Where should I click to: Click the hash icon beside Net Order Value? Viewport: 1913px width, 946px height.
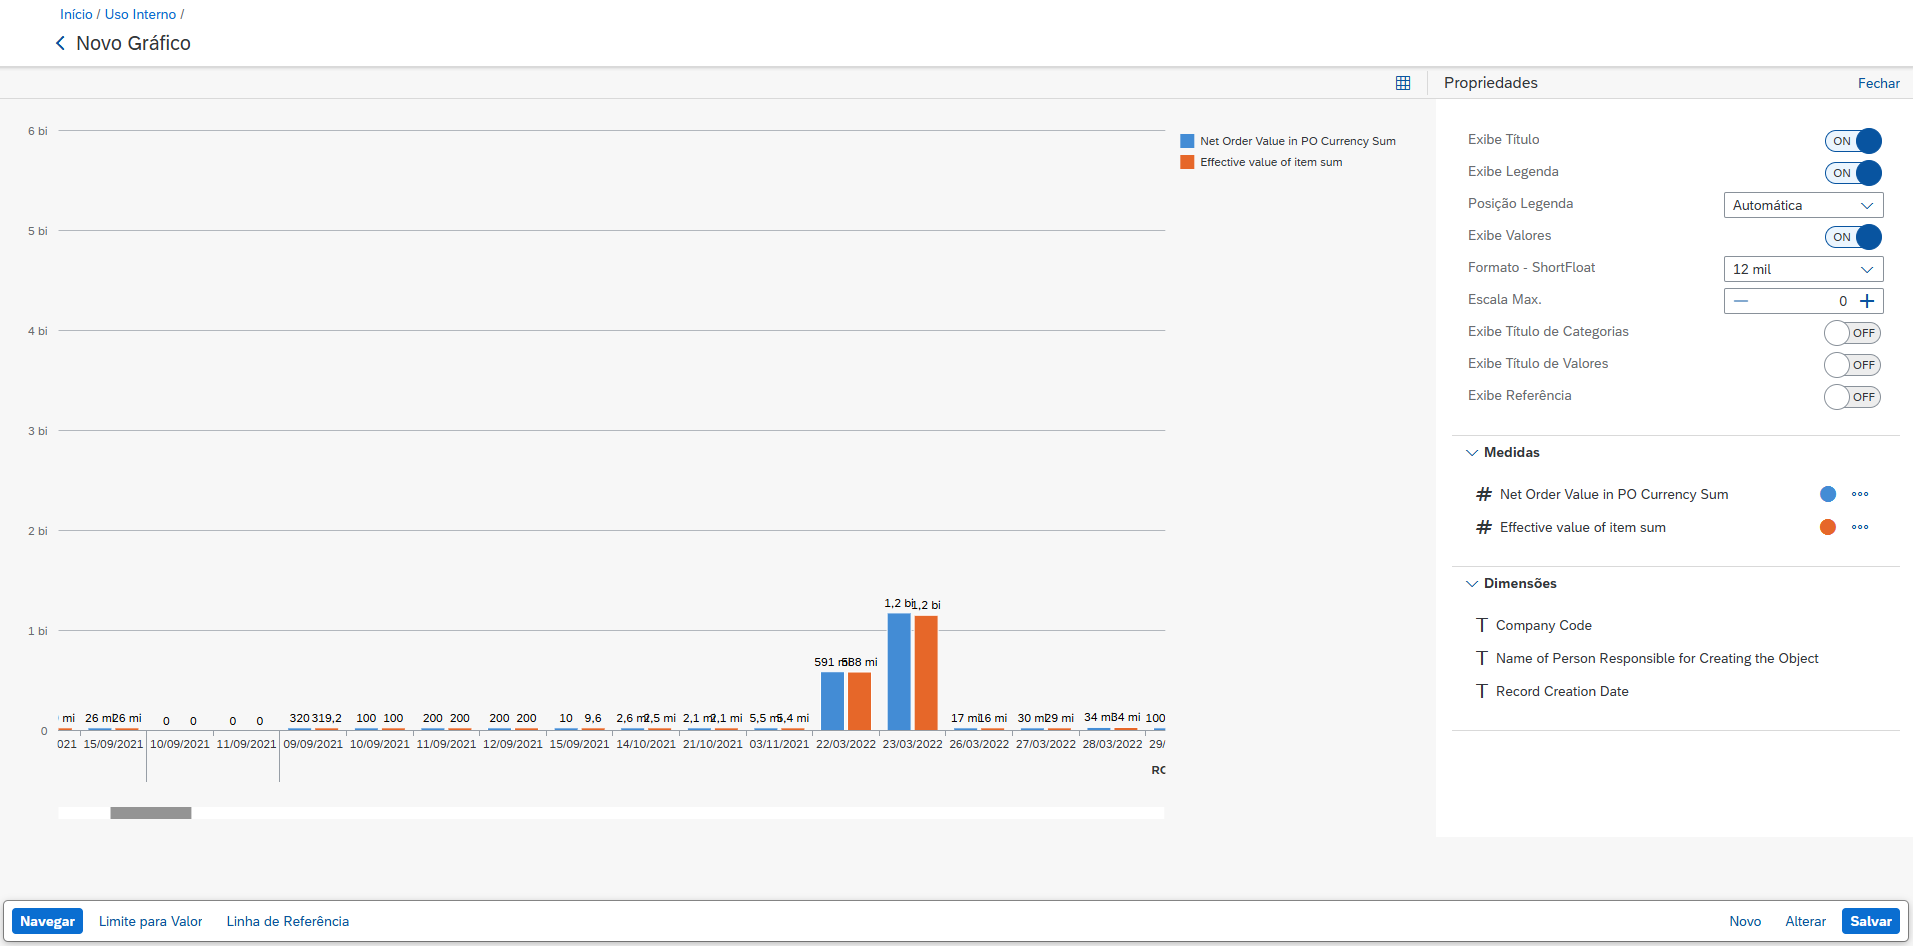coord(1484,494)
